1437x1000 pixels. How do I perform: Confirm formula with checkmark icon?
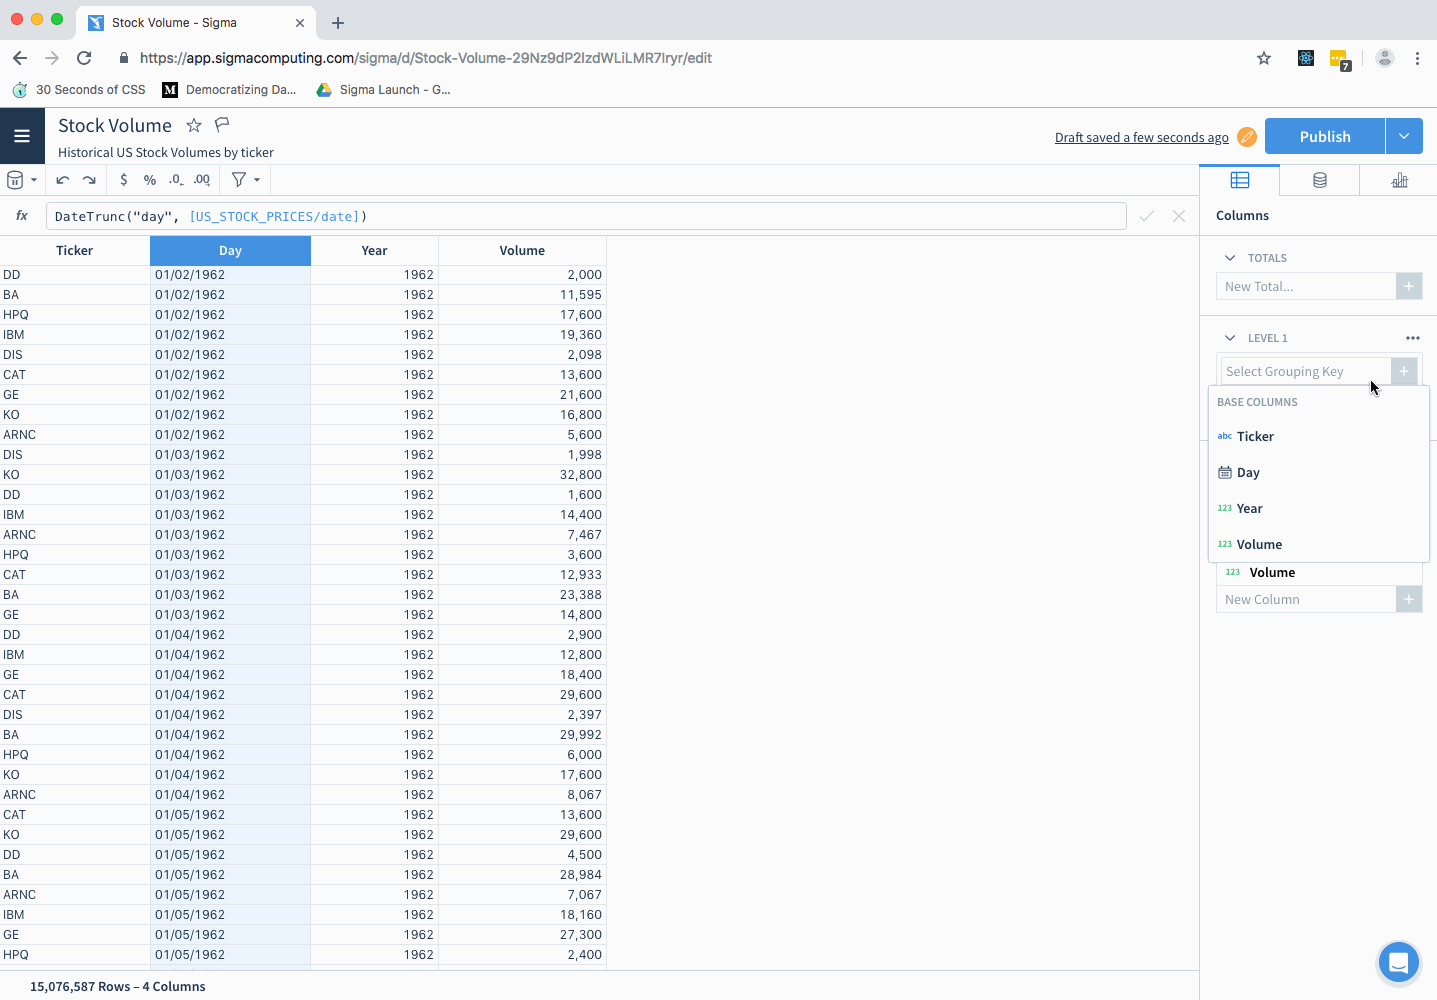1147,216
